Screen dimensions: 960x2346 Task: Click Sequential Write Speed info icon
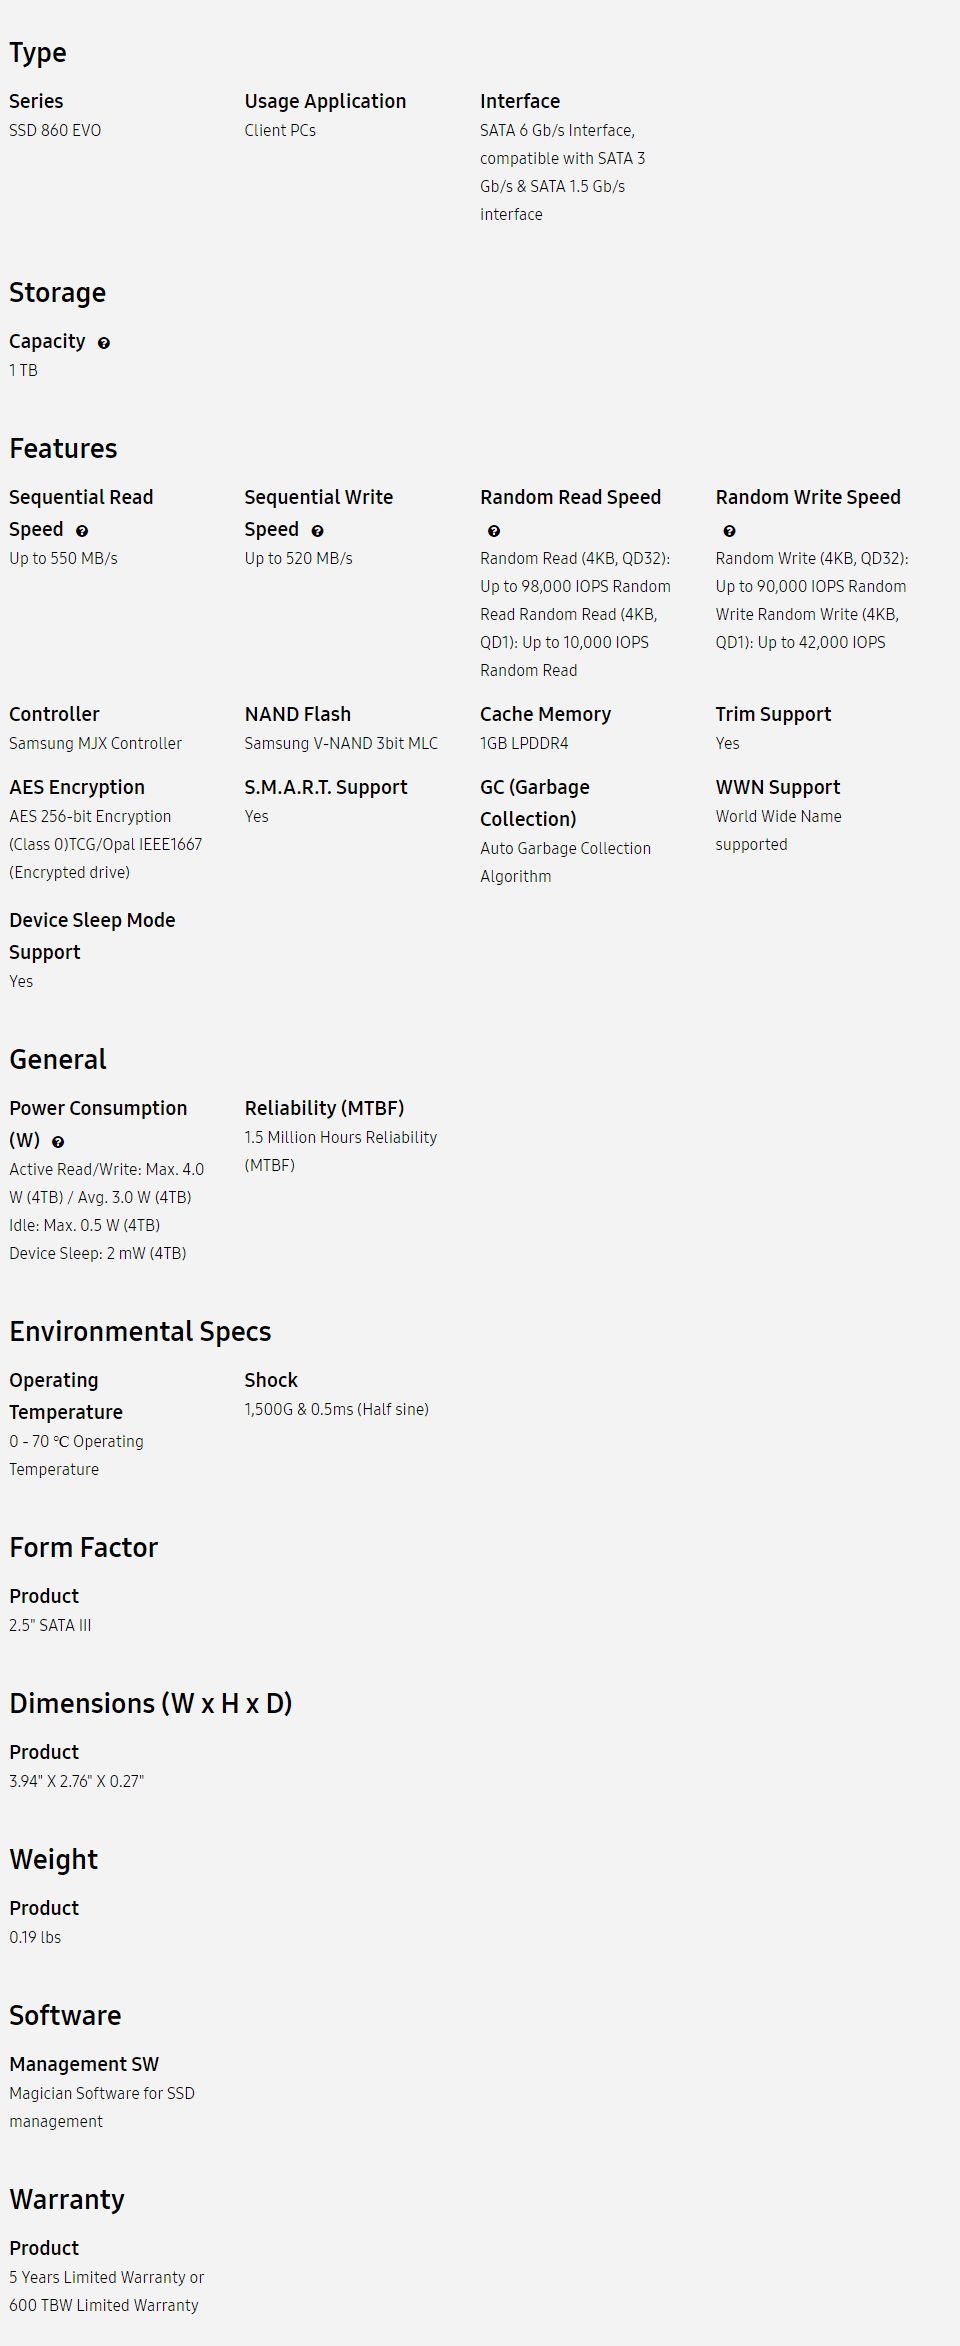click(x=318, y=531)
